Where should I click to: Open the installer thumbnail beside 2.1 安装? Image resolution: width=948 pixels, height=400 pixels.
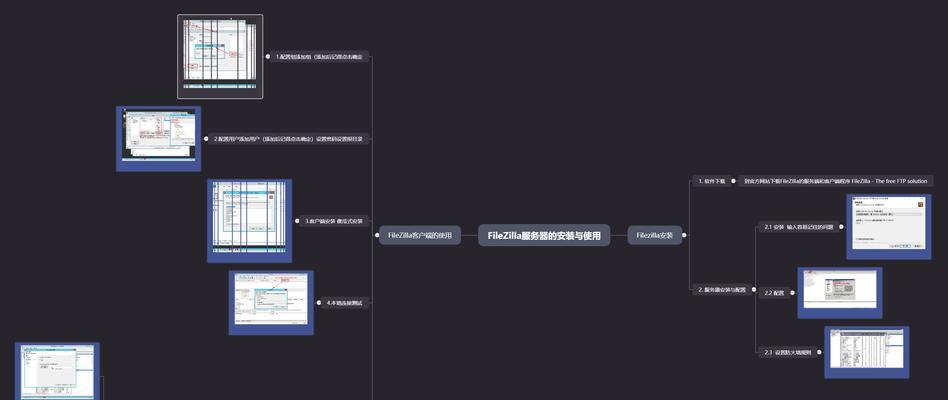point(889,227)
